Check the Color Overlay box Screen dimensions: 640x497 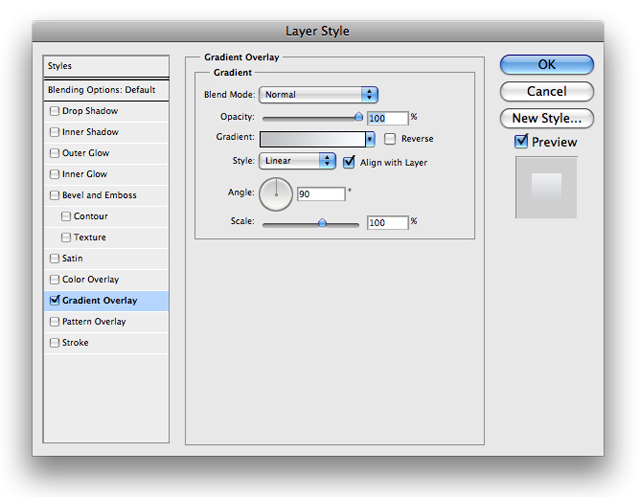54,280
